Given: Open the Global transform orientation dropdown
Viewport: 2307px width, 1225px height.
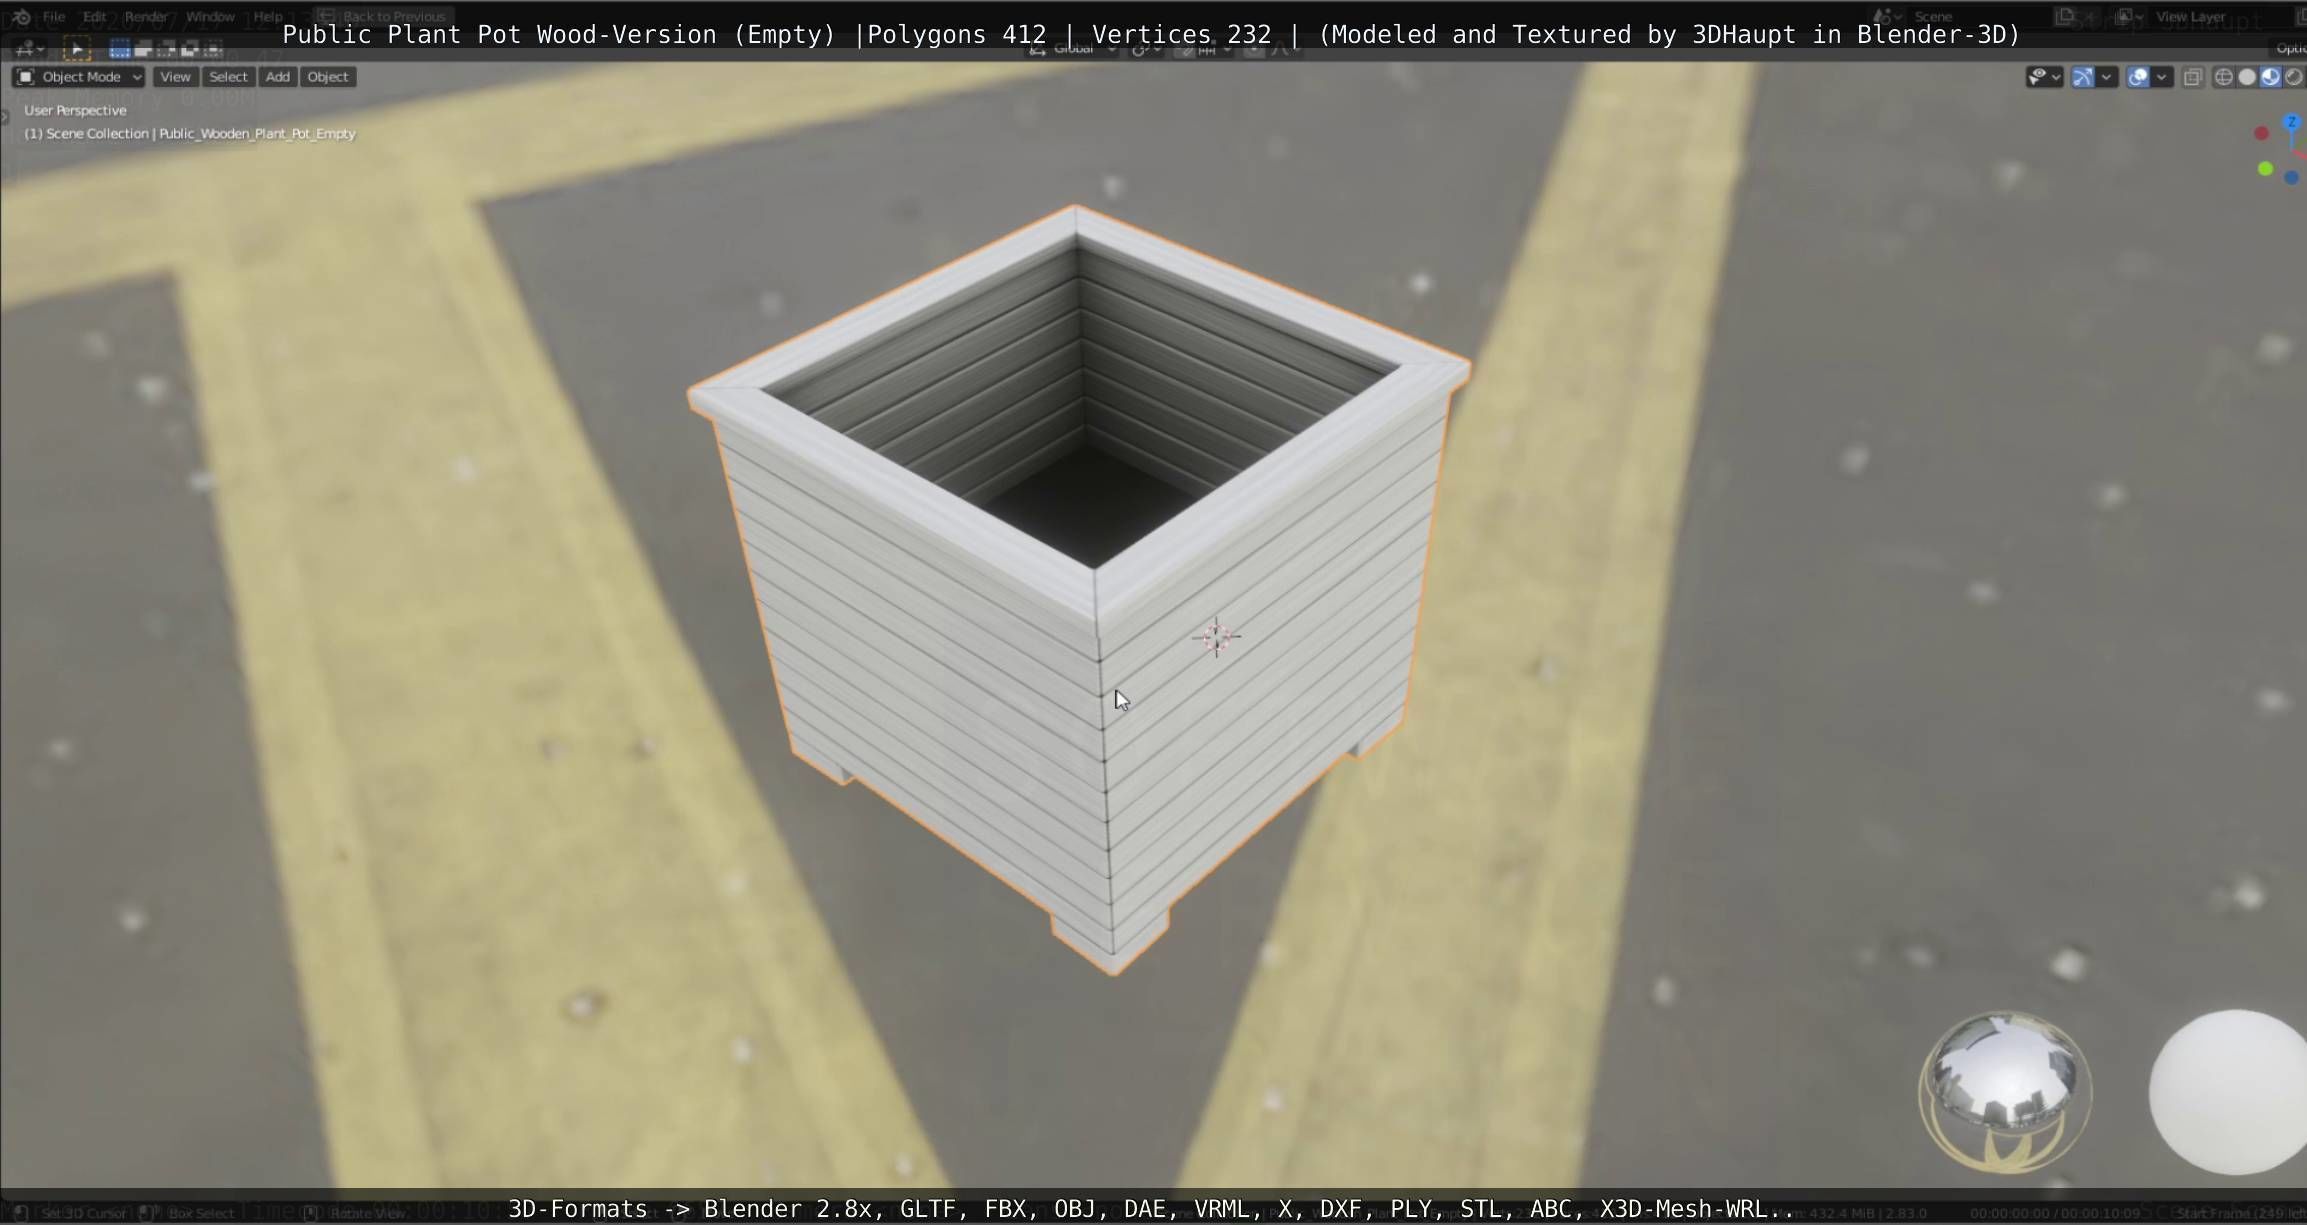Looking at the screenshot, I should click(1072, 49).
